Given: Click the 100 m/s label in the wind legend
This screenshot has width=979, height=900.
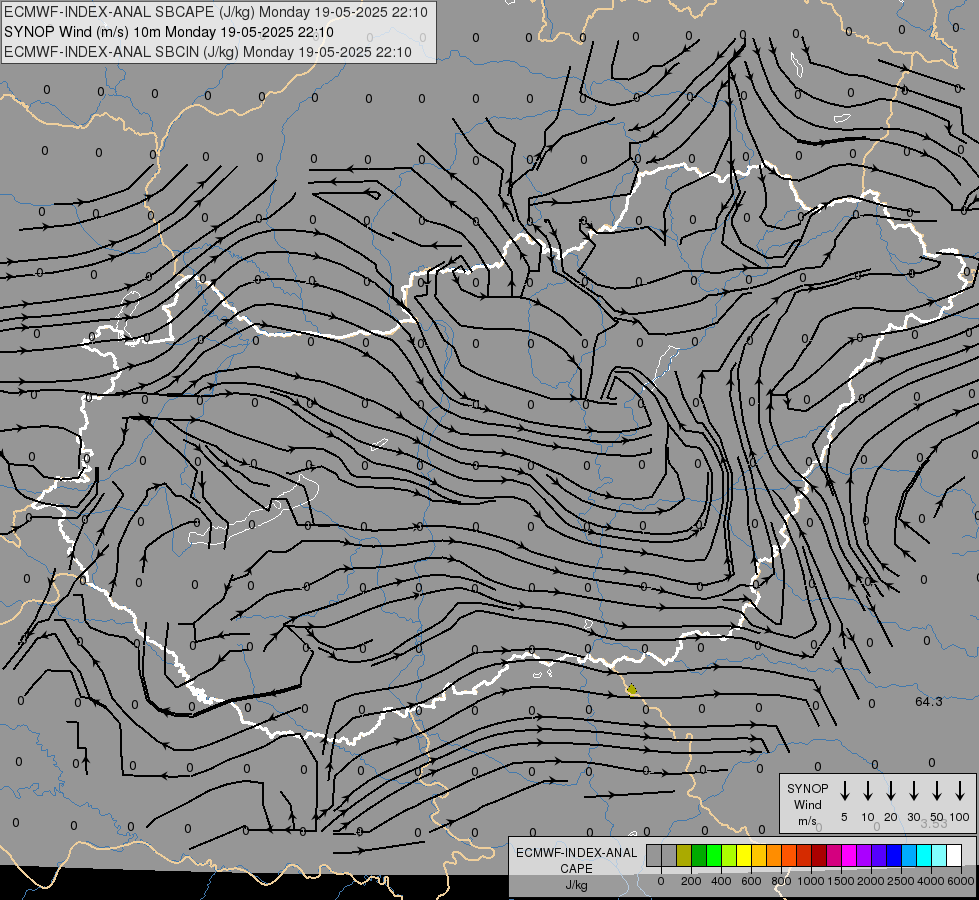Looking at the screenshot, I should (x=960, y=817).
